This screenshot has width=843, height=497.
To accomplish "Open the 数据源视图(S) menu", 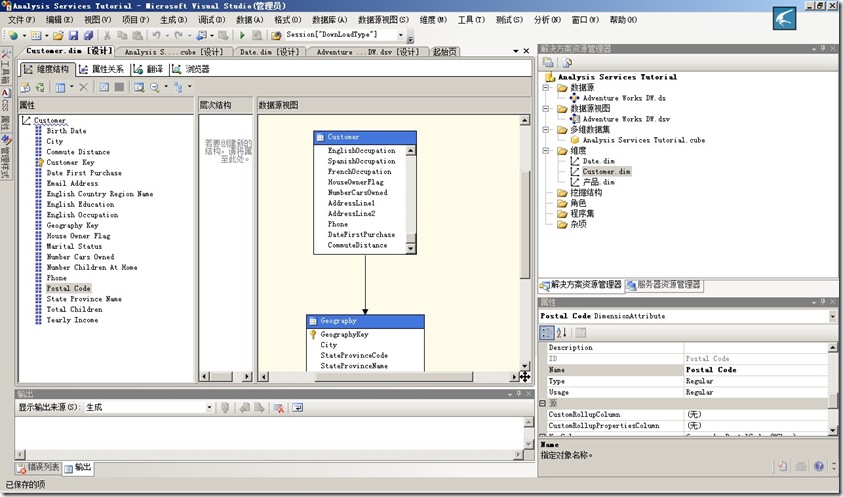I will tap(383, 20).
